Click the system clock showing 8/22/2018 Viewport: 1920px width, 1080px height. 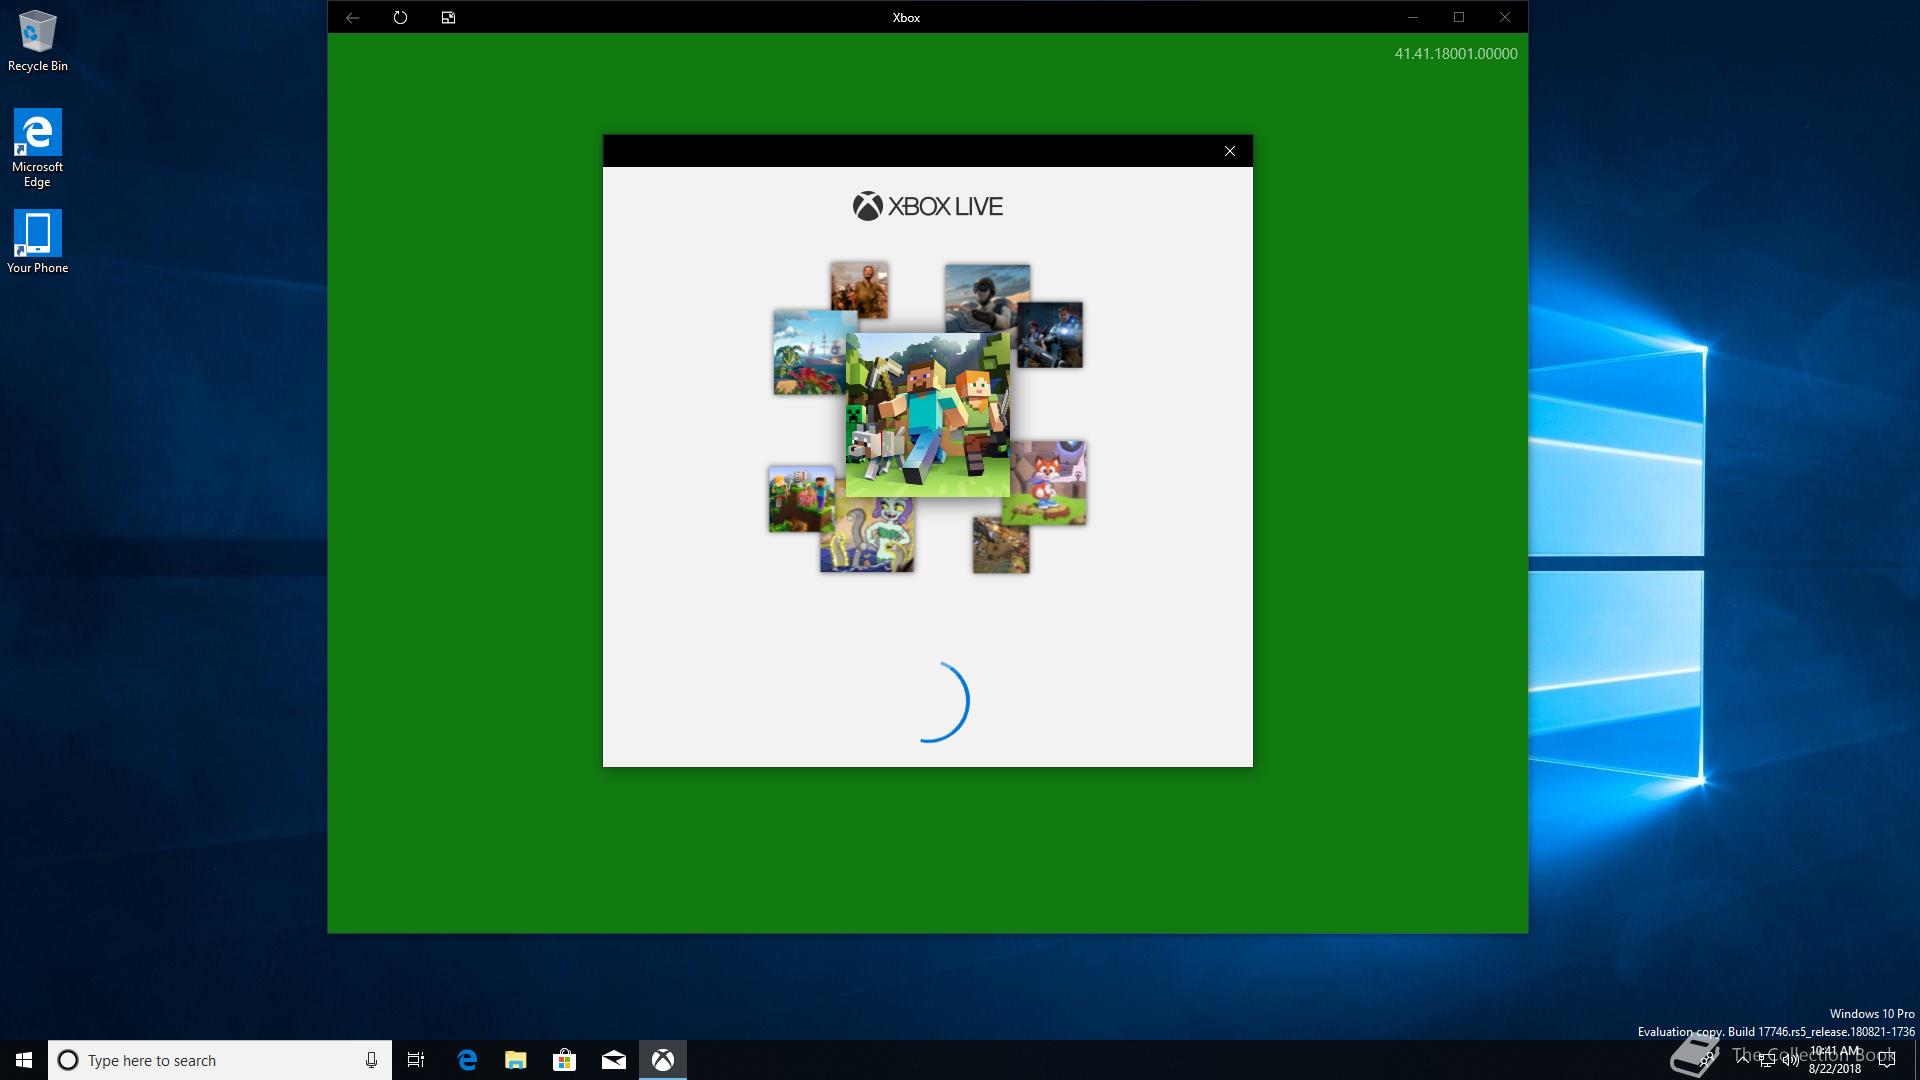pos(1835,1060)
